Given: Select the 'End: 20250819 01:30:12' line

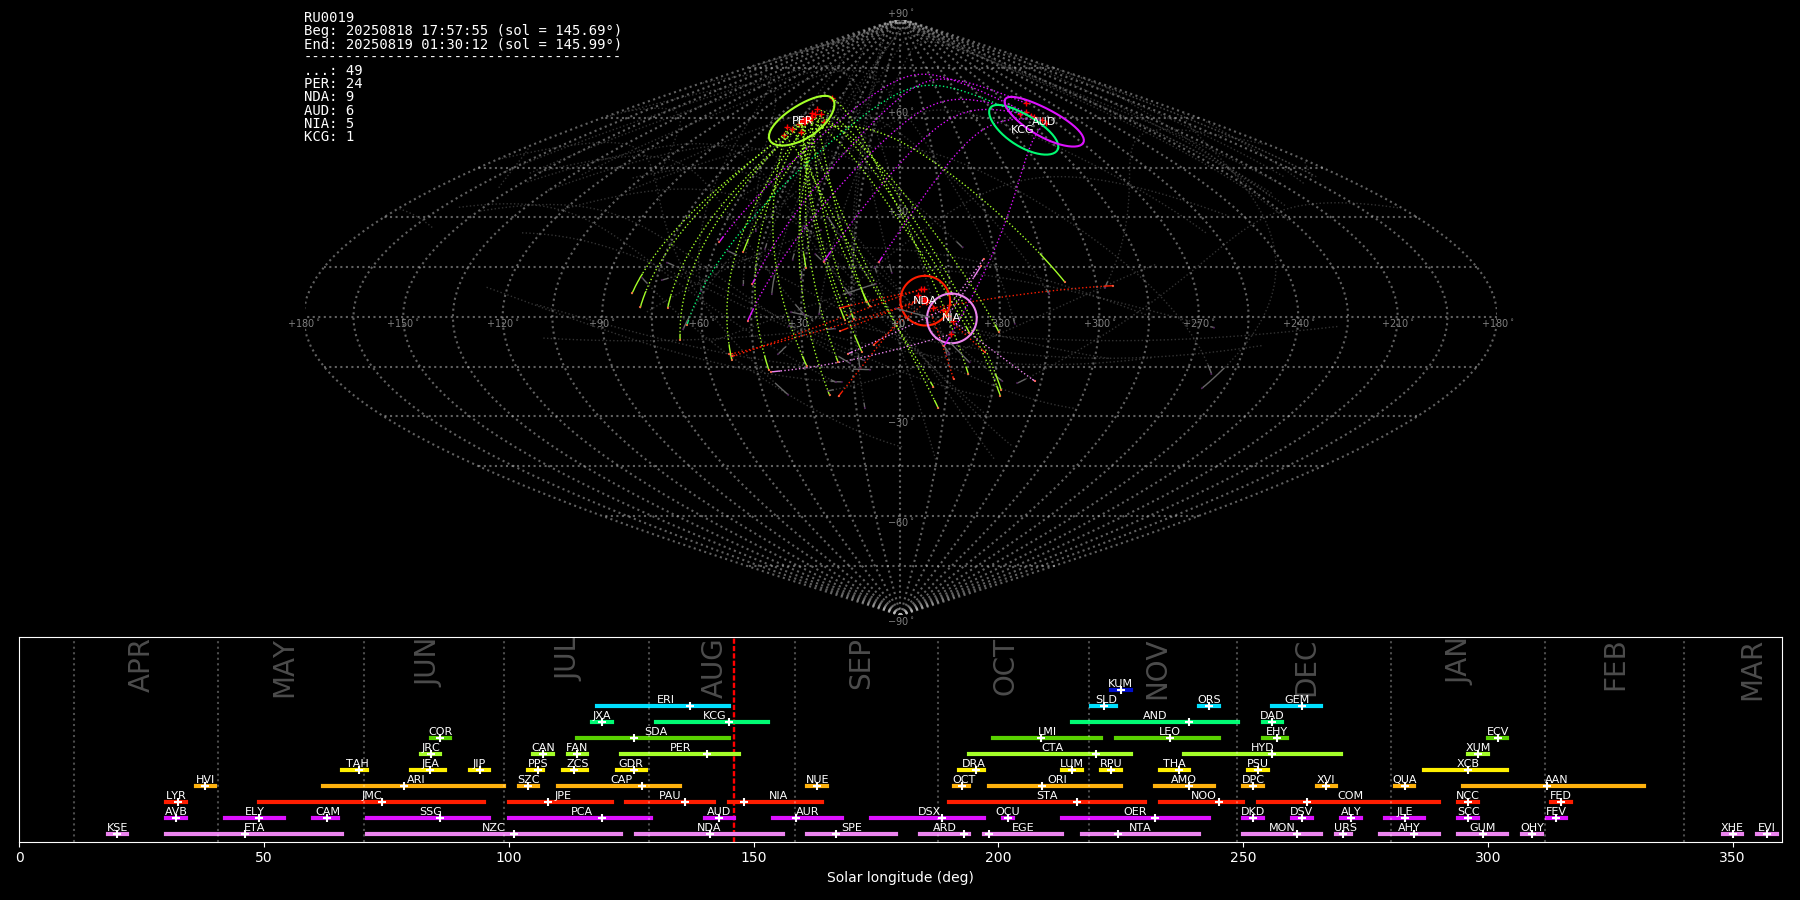Looking at the screenshot, I should [463, 44].
